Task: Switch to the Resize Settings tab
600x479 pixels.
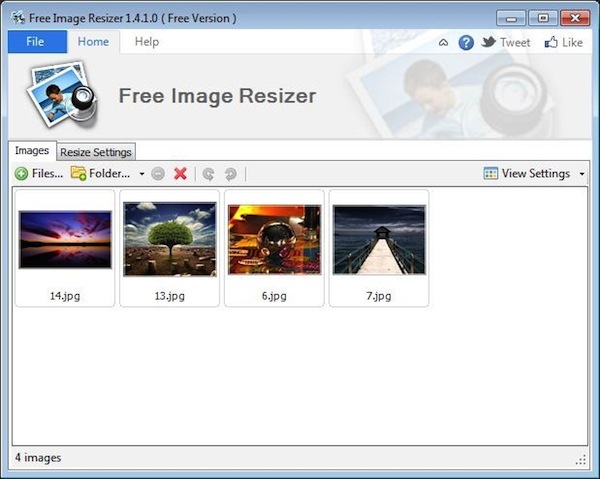Action: point(96,152)
